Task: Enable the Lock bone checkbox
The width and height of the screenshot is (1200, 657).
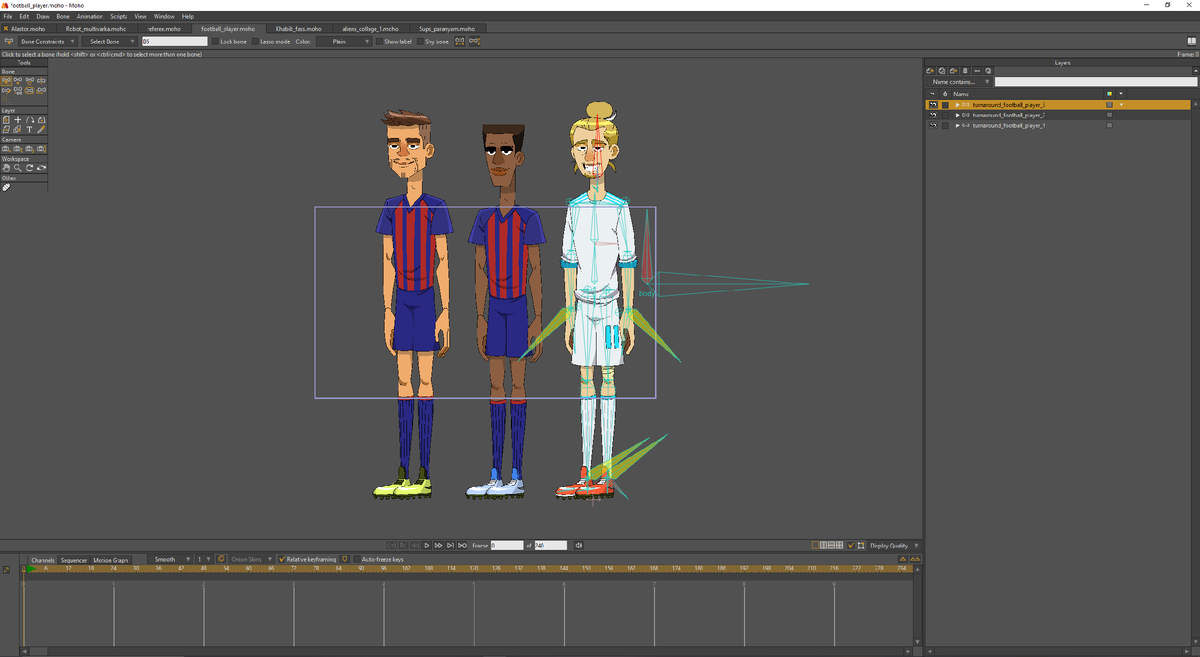Action: tap(215, 42)
